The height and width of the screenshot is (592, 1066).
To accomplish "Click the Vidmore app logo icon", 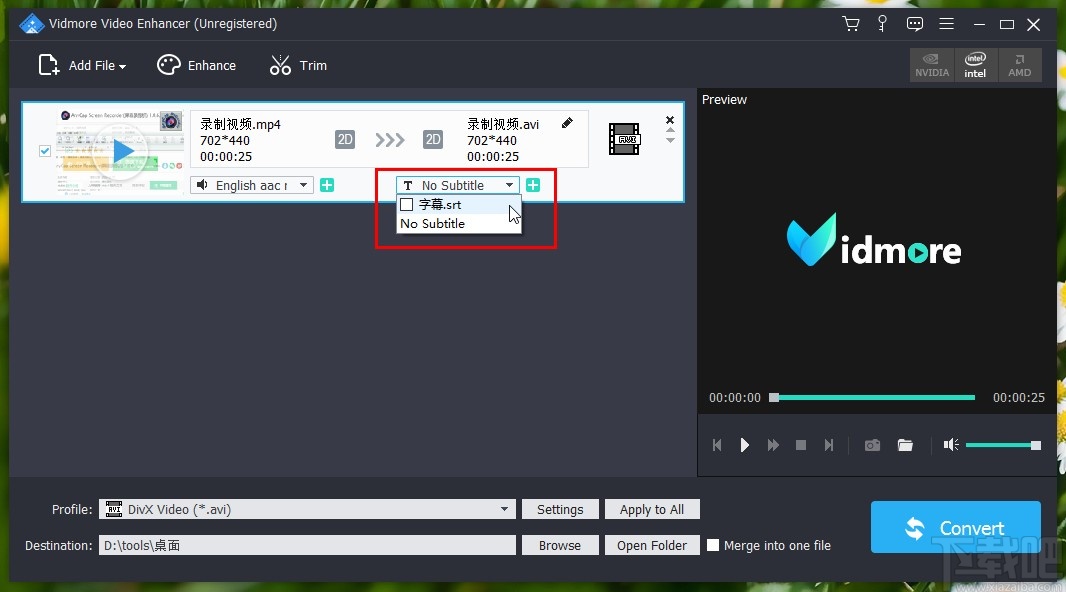I will [31, 24].
